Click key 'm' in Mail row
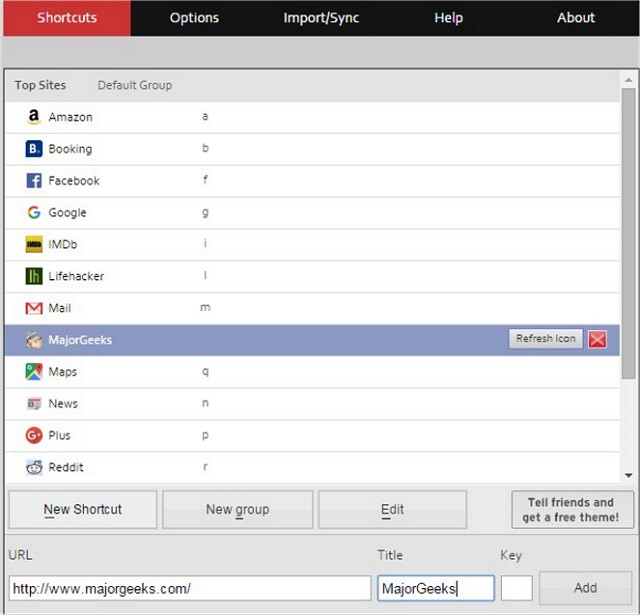640x615 pixels. pos(205,307)
